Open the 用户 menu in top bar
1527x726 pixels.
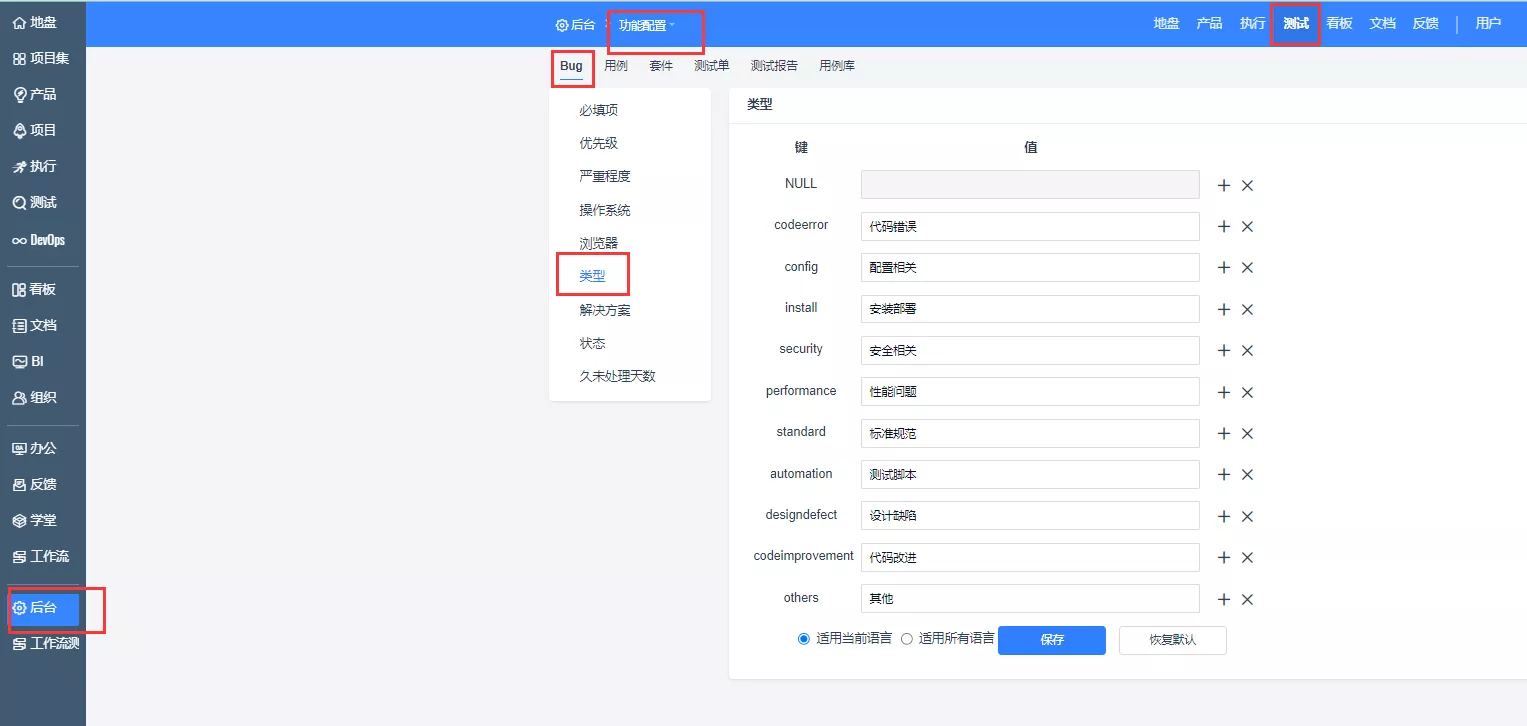click(x=1488, y=23)
